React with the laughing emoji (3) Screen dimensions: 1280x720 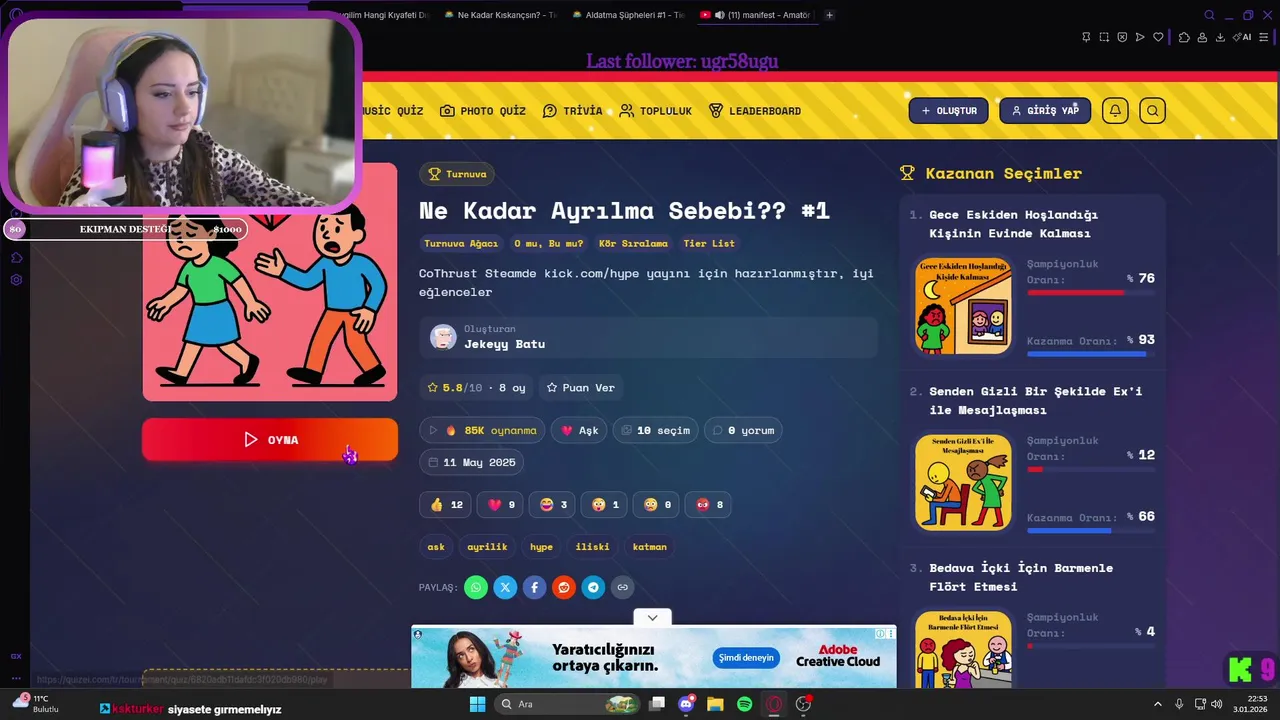click(553, 505)
